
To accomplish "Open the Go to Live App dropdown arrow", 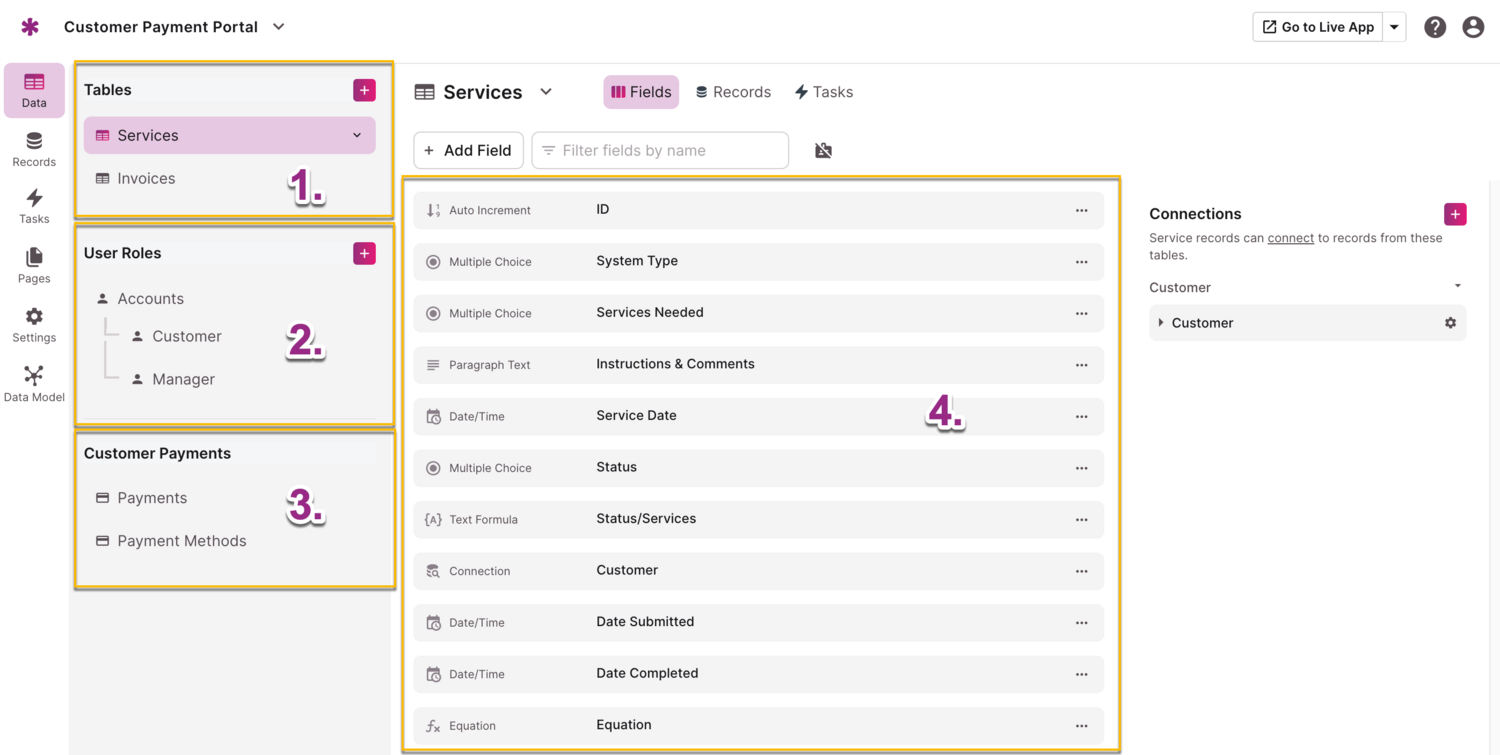I will (1394, 27).
